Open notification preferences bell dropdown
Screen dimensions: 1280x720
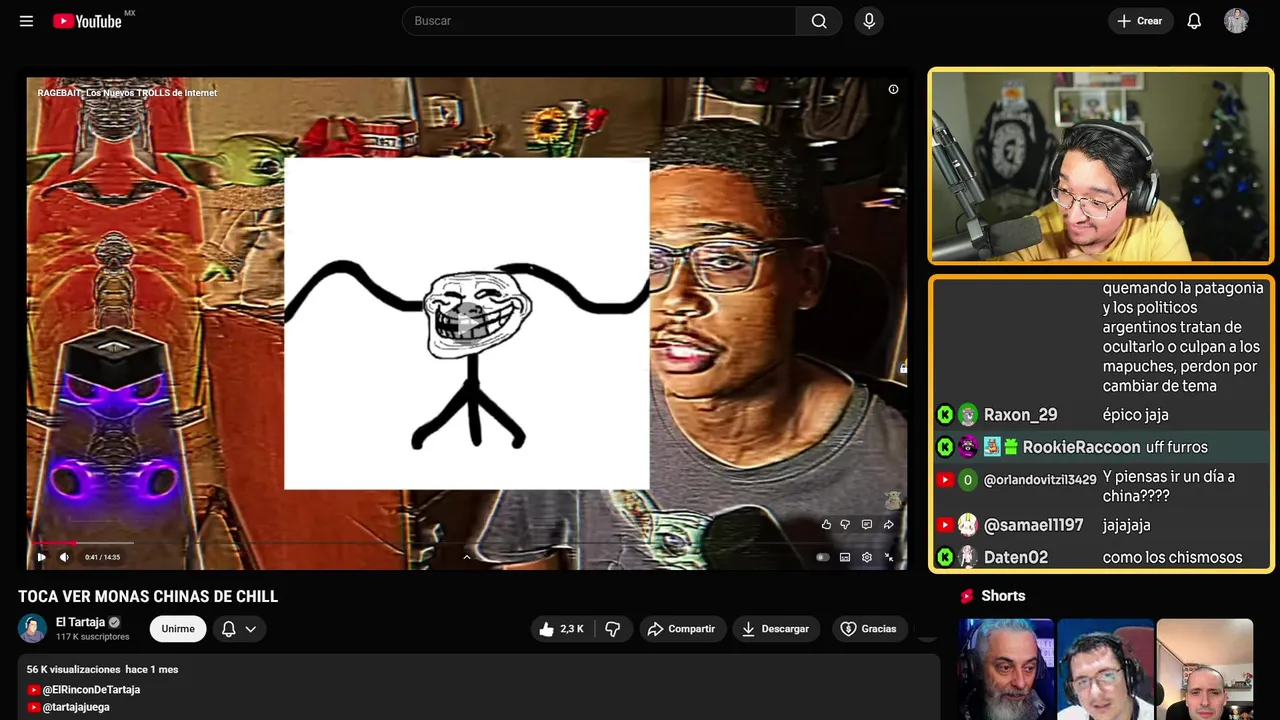tap(239, 629)
